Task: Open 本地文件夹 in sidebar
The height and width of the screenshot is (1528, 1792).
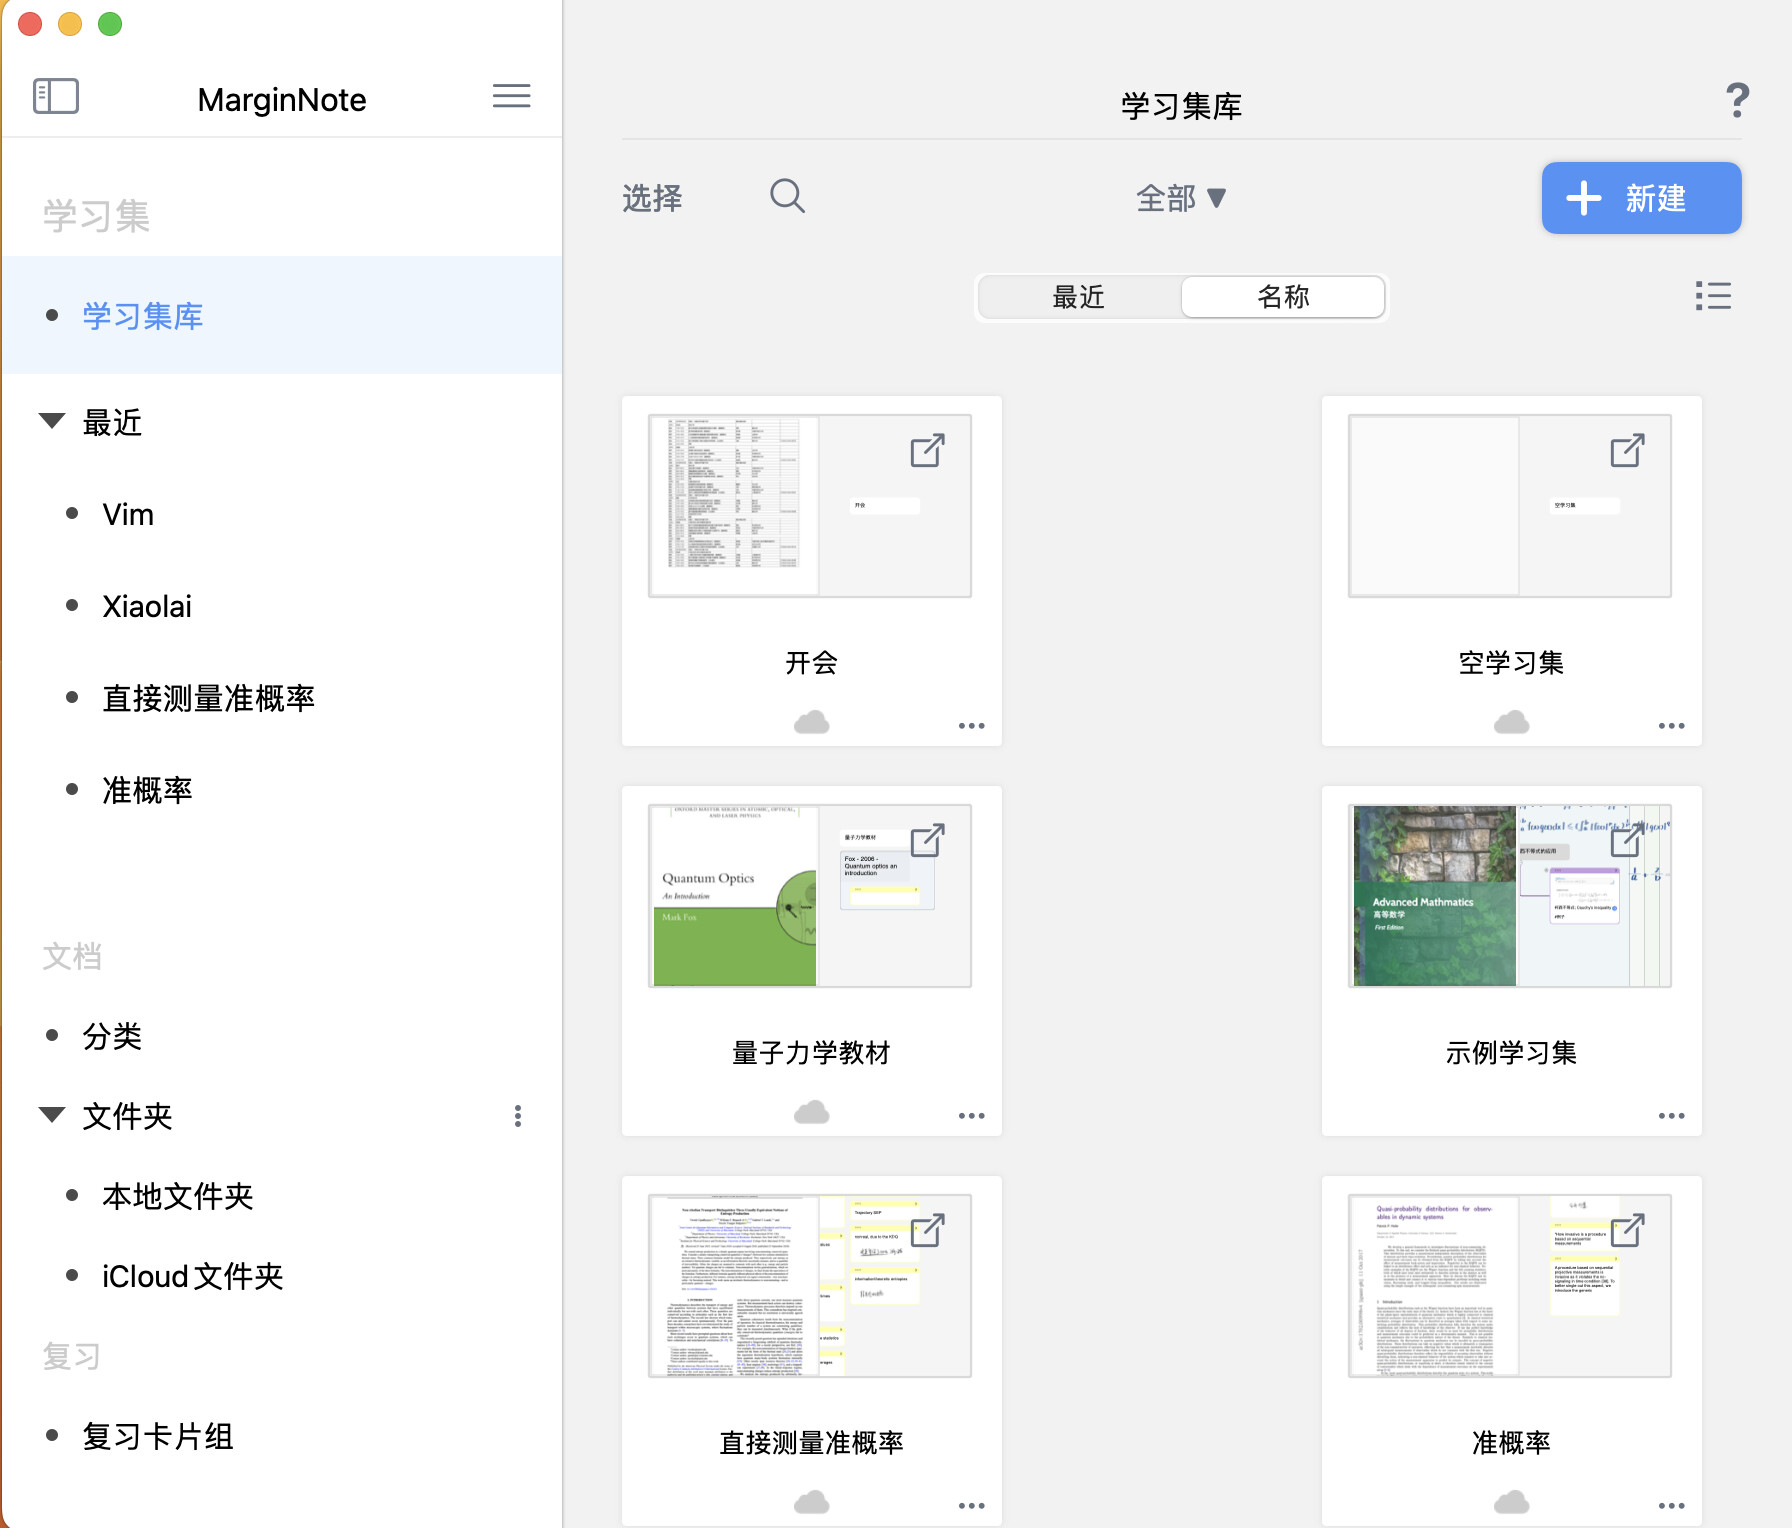Action: [x=178, y=1196]
